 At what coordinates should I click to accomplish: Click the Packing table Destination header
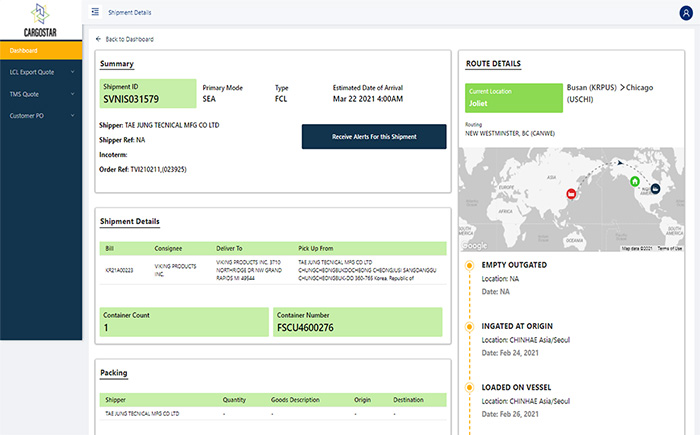coord(408,400)
